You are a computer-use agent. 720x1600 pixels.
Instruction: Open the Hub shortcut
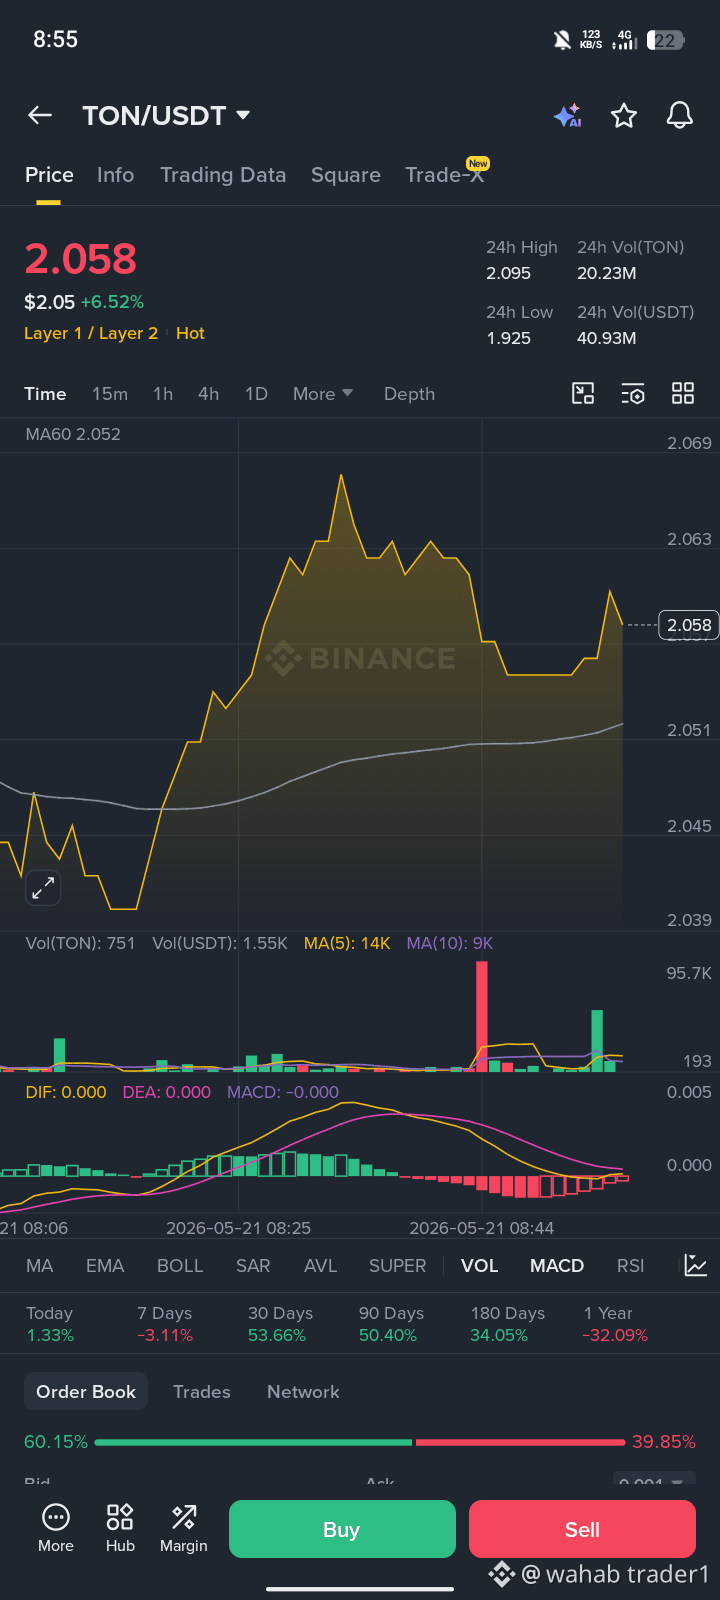coord(120,1528)
